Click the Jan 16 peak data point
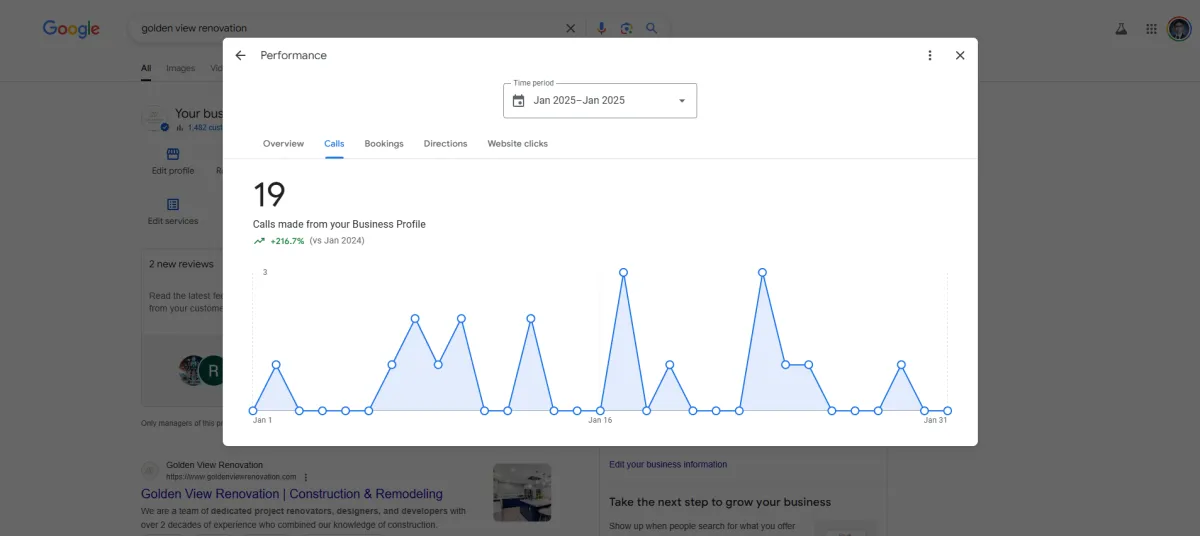 point(623,272)
